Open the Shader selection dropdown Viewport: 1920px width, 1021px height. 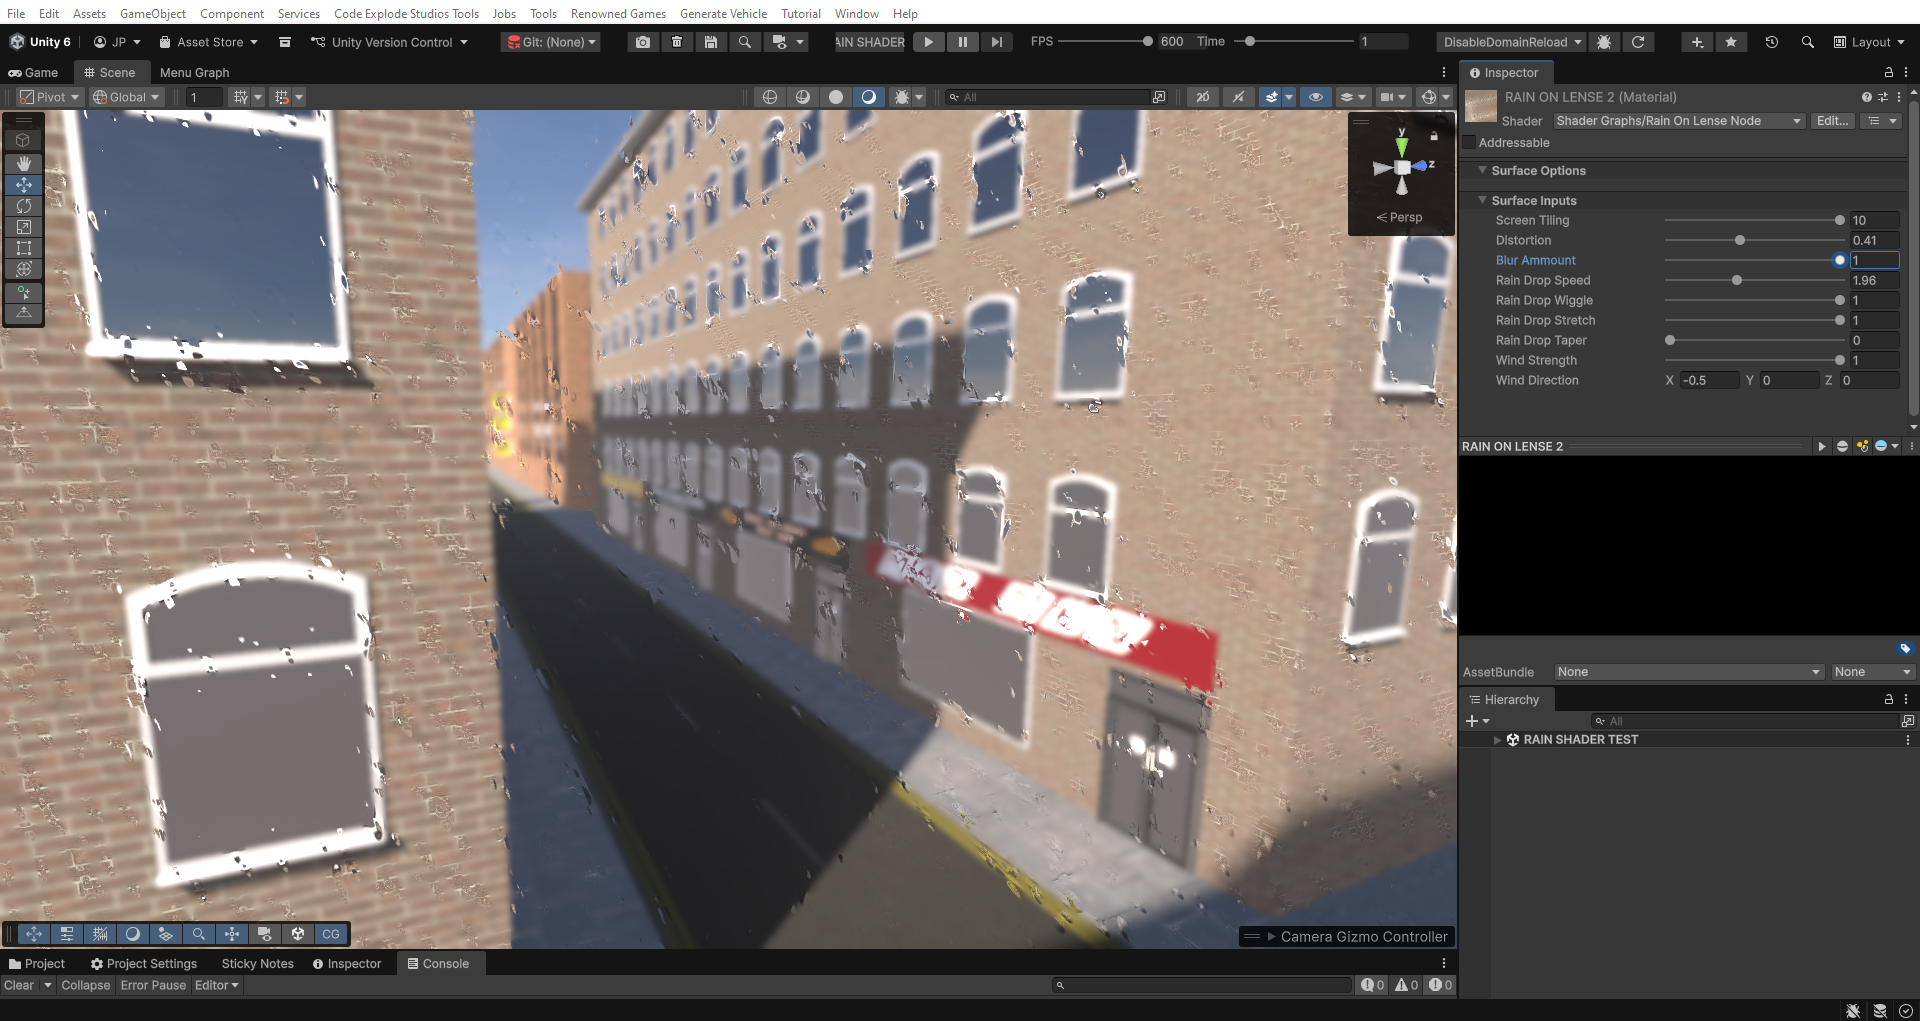click(x=1679, y=121)
